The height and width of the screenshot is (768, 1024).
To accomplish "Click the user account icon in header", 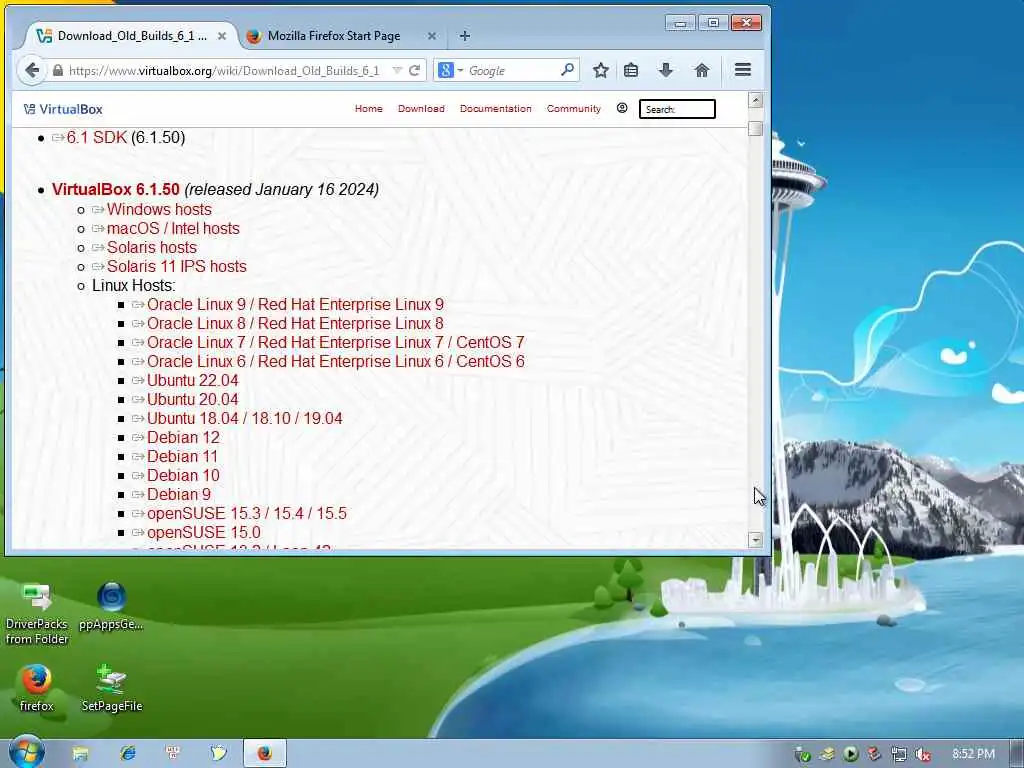I will click(x=622, y=108).
